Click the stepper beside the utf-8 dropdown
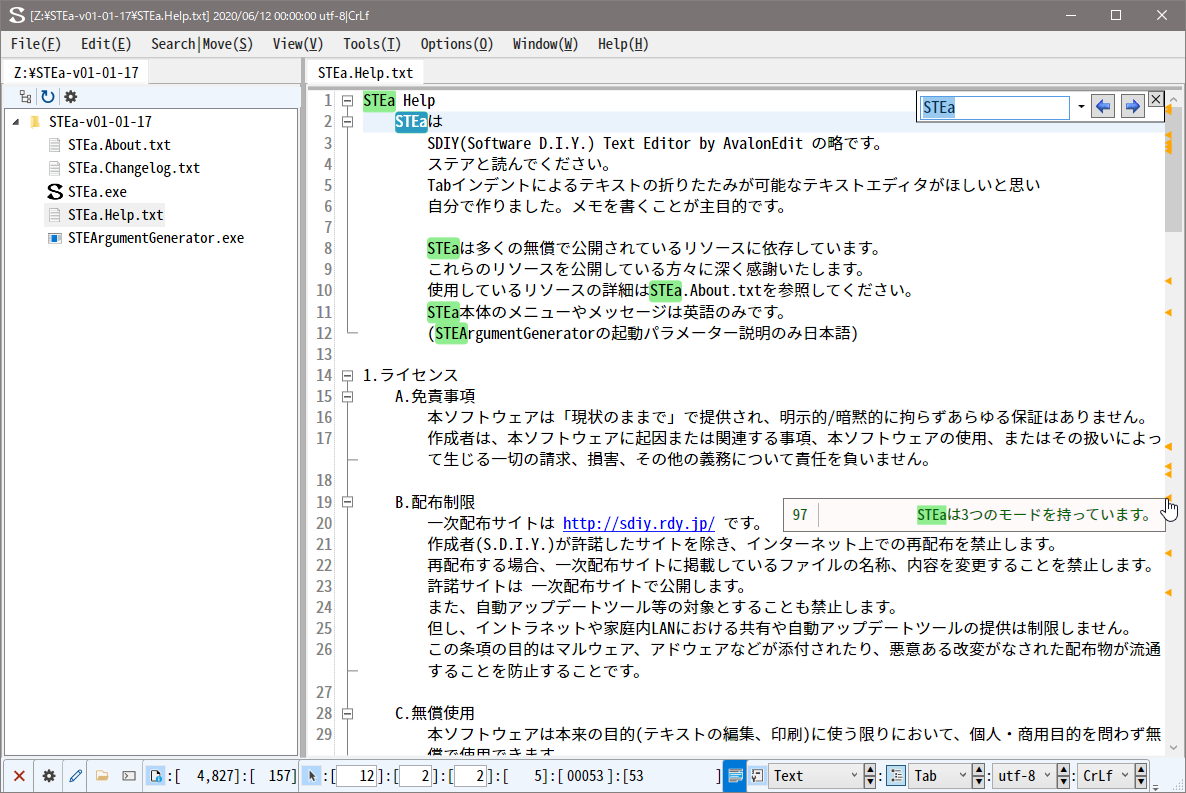 (x=1063, y=776)
